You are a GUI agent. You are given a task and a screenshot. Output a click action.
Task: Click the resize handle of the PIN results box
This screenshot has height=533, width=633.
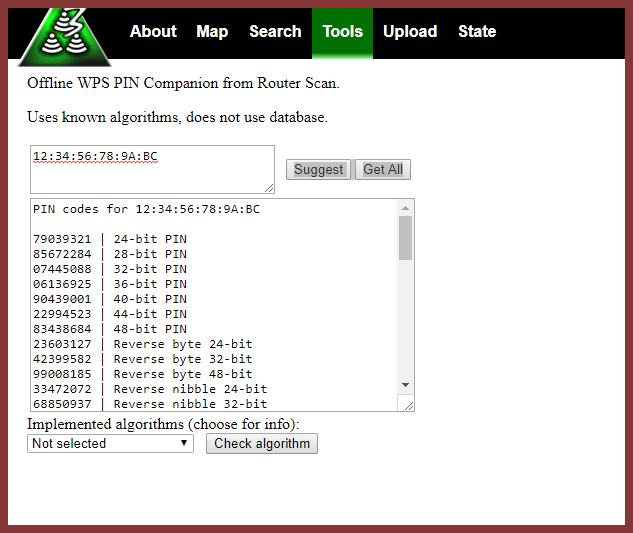click(407, 404)
